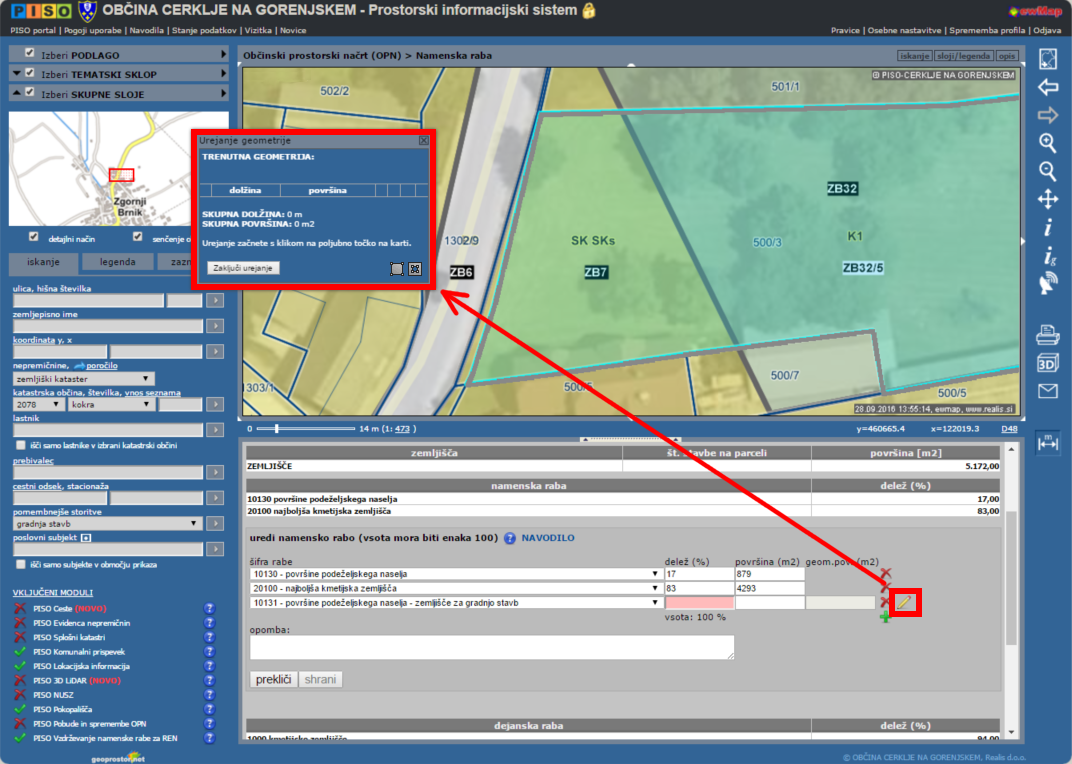Uncheck the Izberi PODLAGO checkbox
Image resolution: width=1072 pixels, height=764 pixels.
click(30, 53)
